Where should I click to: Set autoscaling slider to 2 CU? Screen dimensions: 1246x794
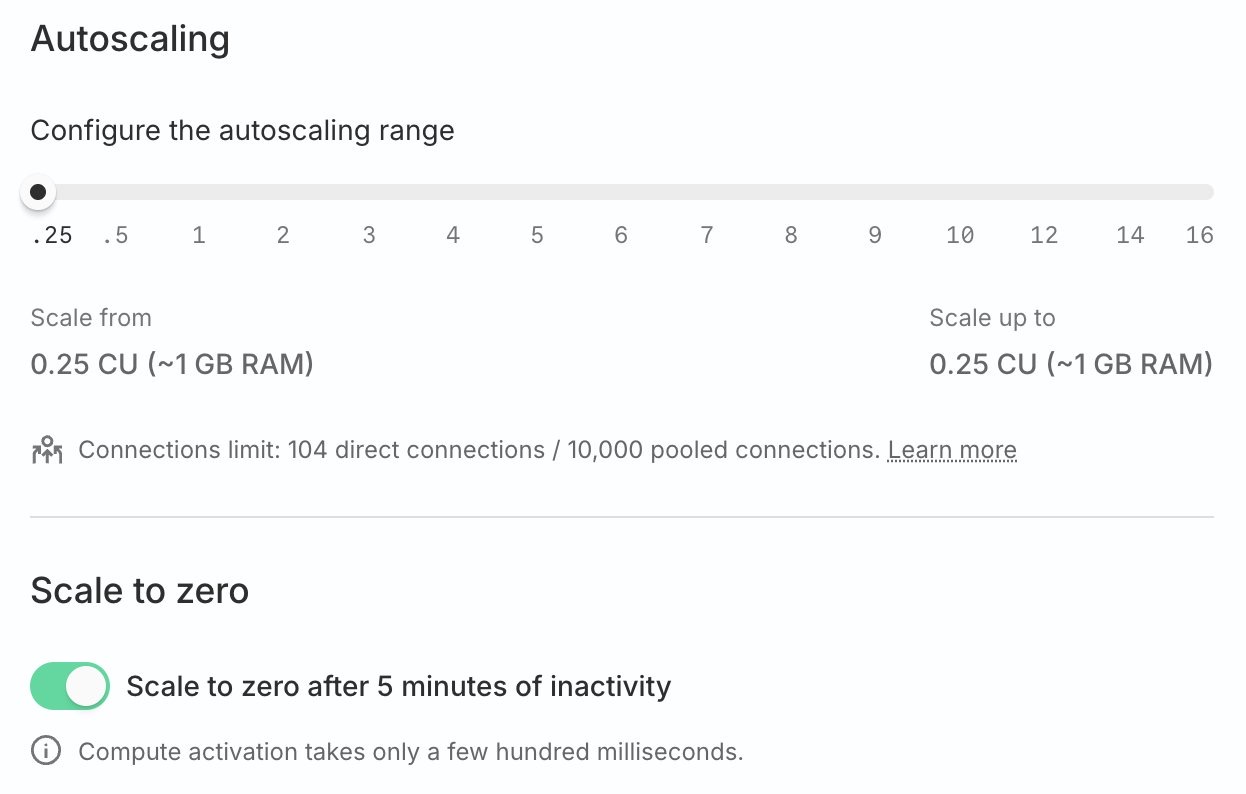[283, 192]
